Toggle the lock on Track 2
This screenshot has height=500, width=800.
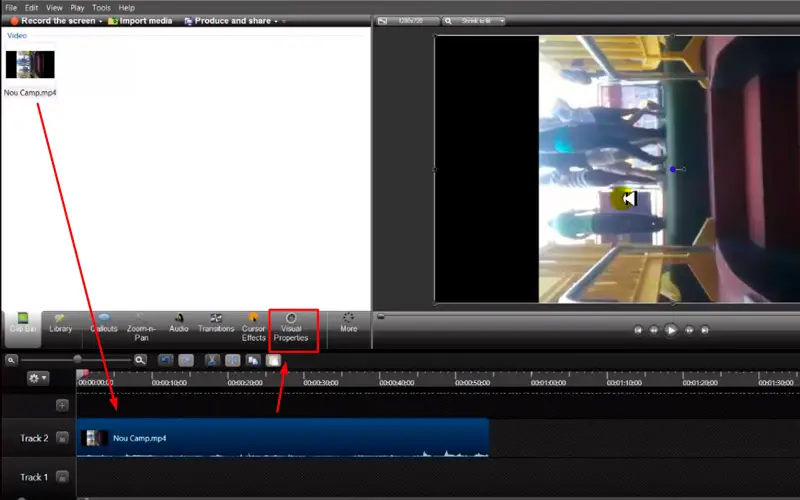click(62, 438)
